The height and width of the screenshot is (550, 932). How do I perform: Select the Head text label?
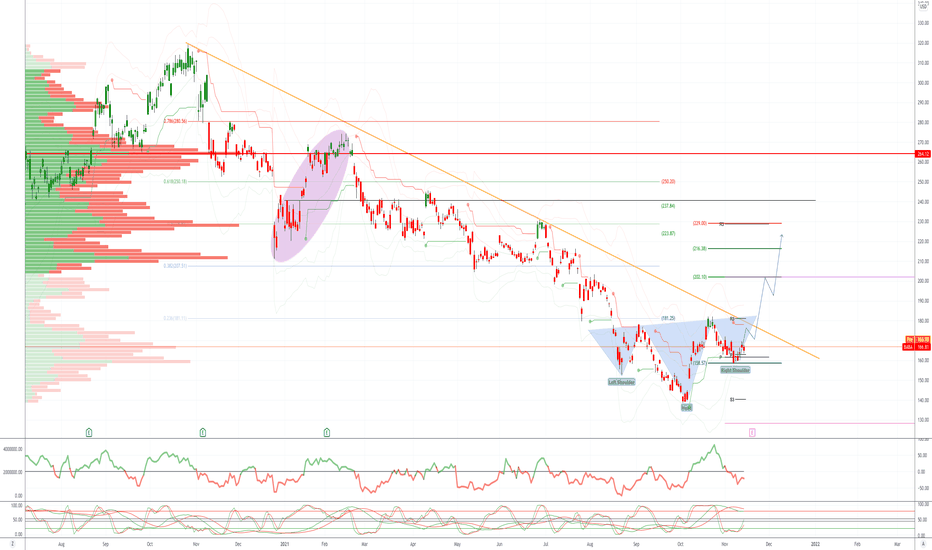687,407
